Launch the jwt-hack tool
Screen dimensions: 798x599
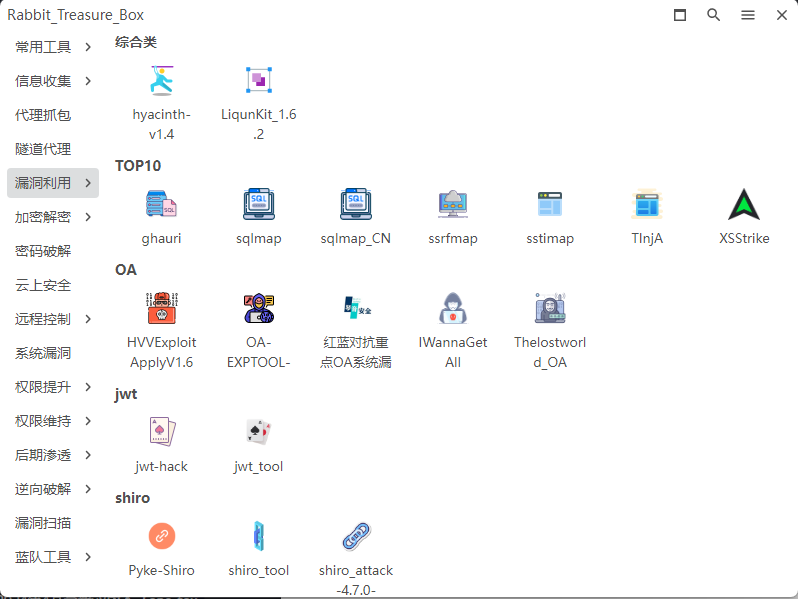pos(161,432)
